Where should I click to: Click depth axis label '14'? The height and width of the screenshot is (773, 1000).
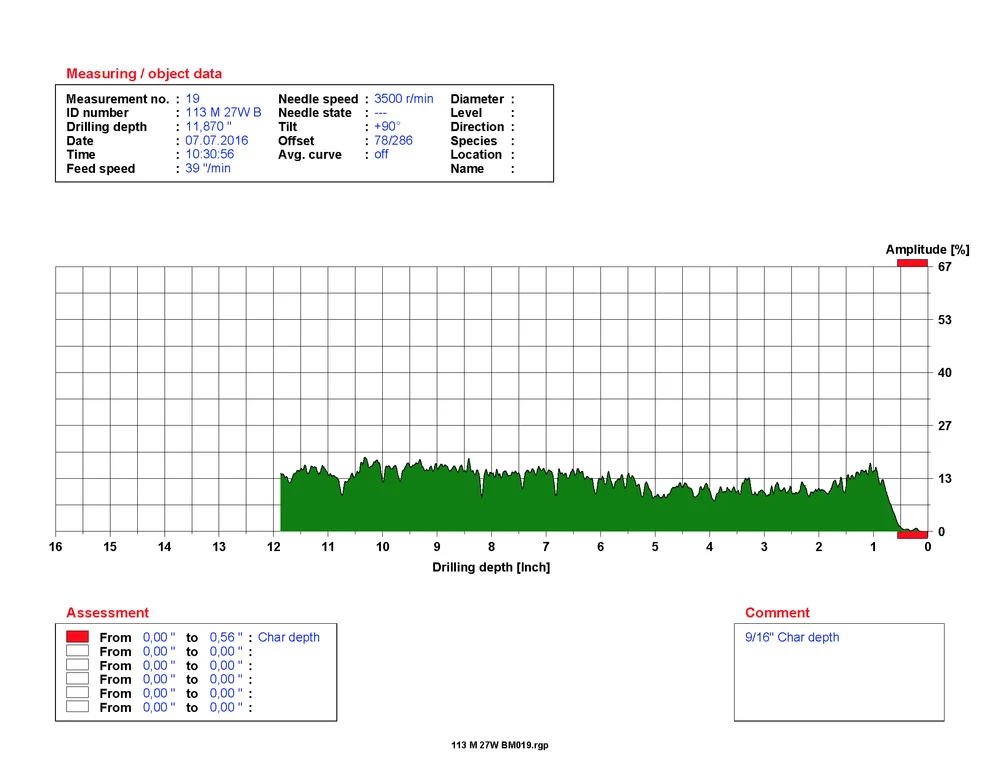(165, 547)
